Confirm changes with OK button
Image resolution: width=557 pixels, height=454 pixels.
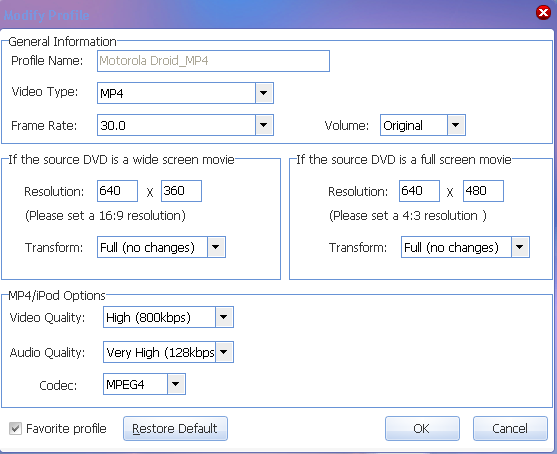click(x=422, y=428)
